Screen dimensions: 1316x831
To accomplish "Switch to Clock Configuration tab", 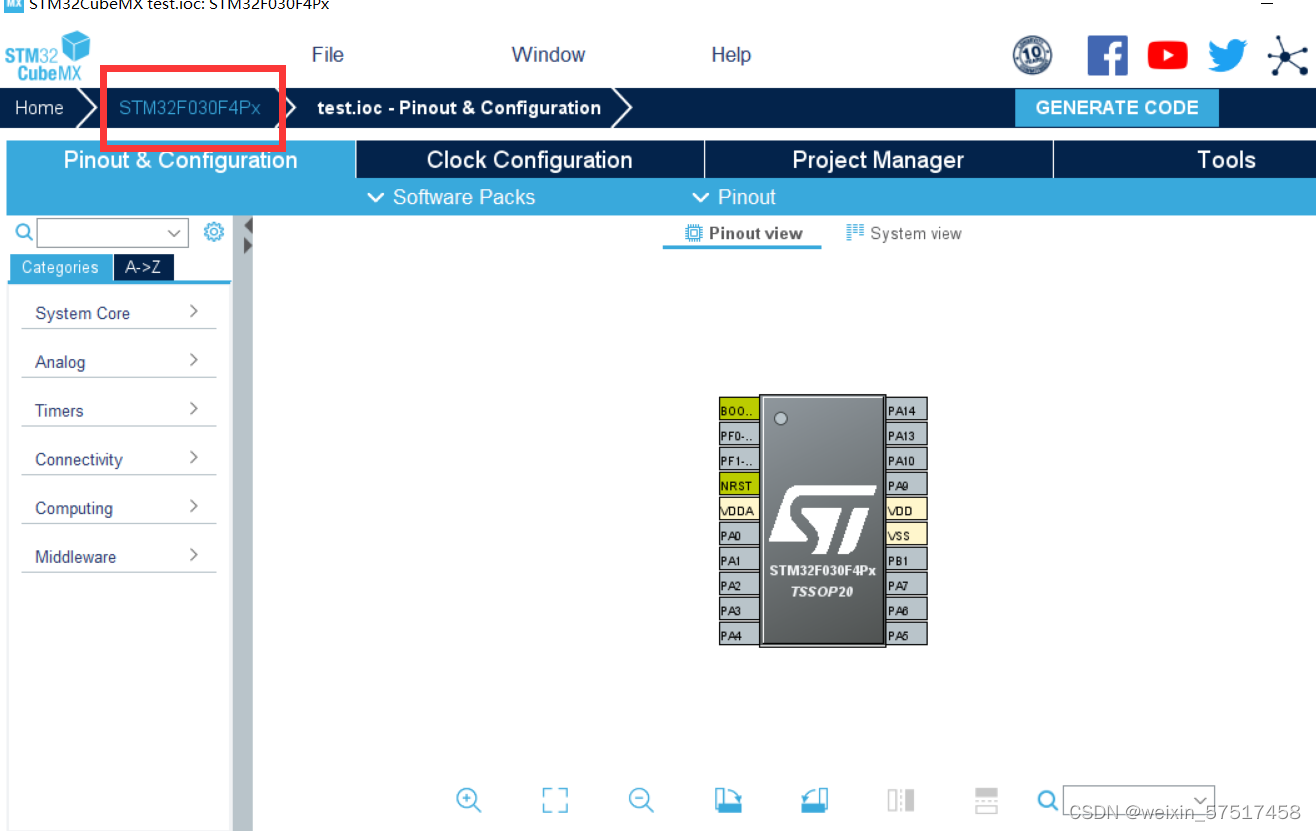I will tap(529, 160).
